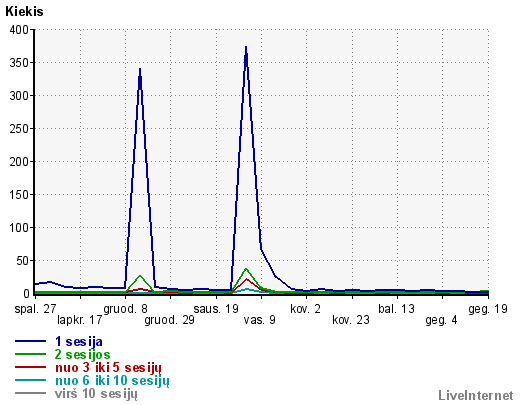Click the first blue peak near gruod. 8
Viewport: 520px width, 405px height.
click(x=140, y=69)
